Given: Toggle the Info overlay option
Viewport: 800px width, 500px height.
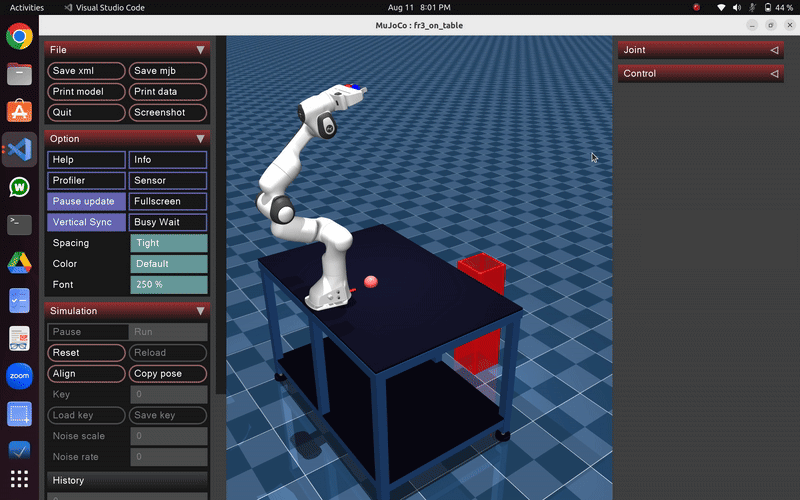Looking at the screenshot, I should tap(168, 160).
